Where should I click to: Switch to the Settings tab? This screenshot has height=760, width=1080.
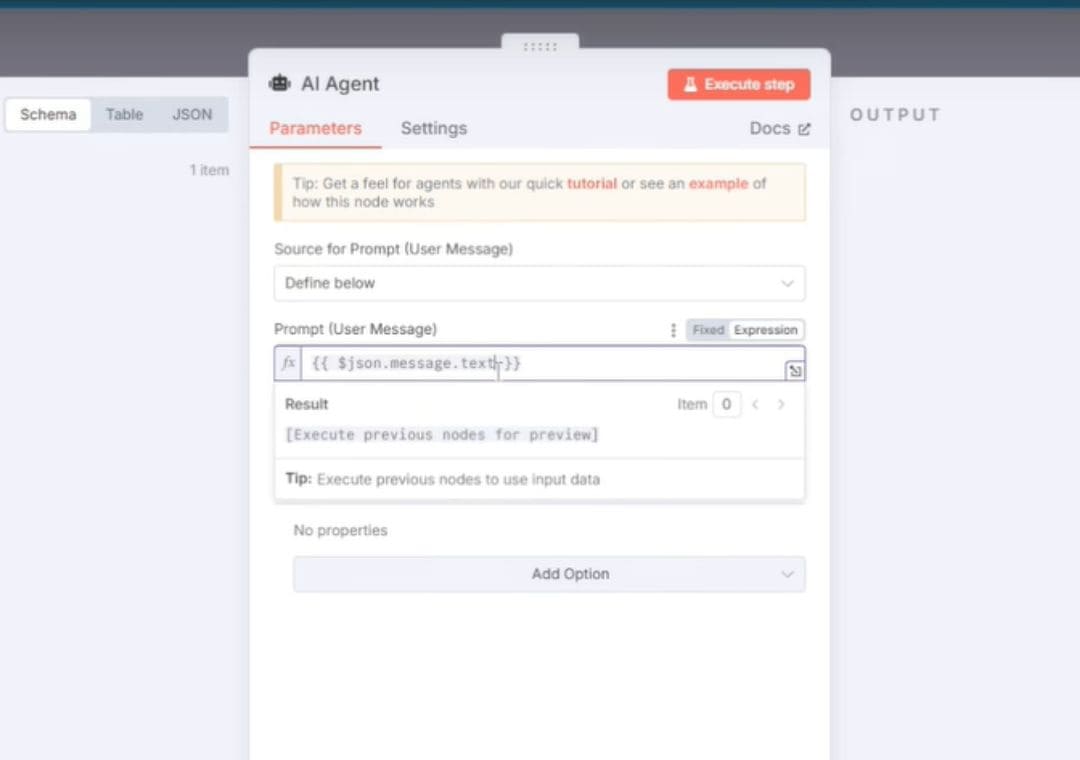pos(433,128)
